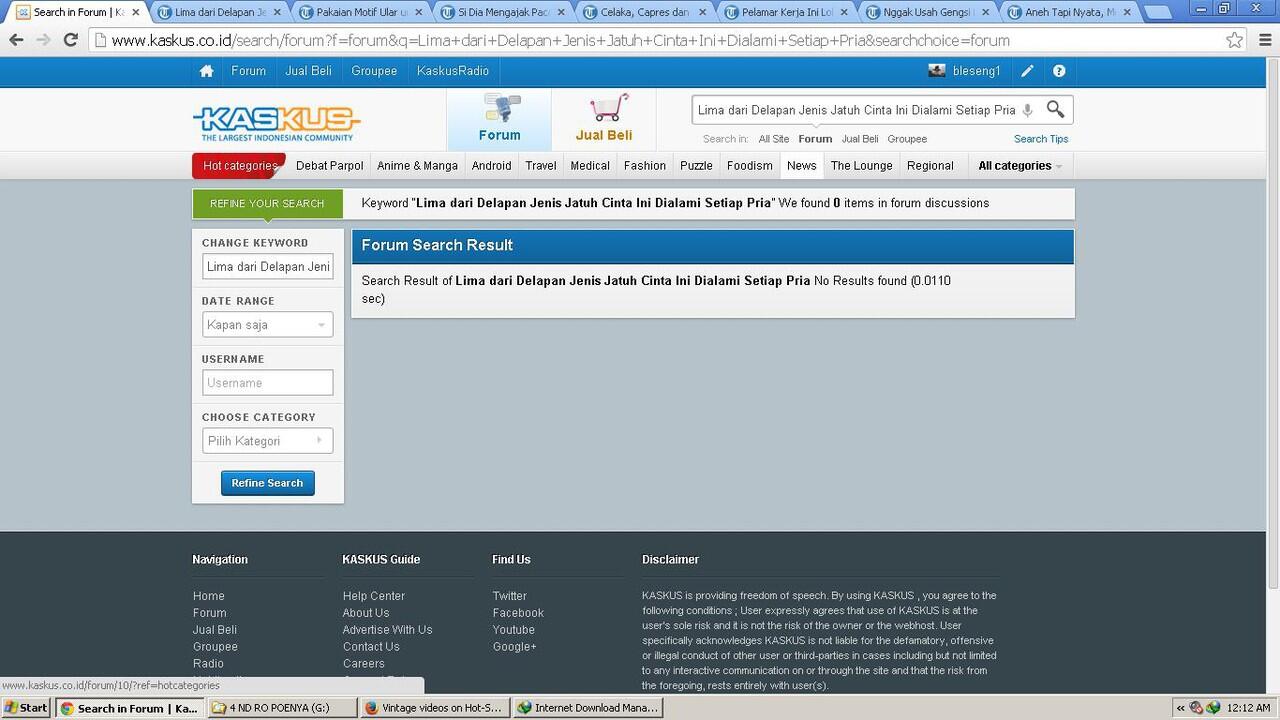Open KaskusRadio in top navigation
The height and width of the screenshot is (720, 1280).
pos(453,71)
